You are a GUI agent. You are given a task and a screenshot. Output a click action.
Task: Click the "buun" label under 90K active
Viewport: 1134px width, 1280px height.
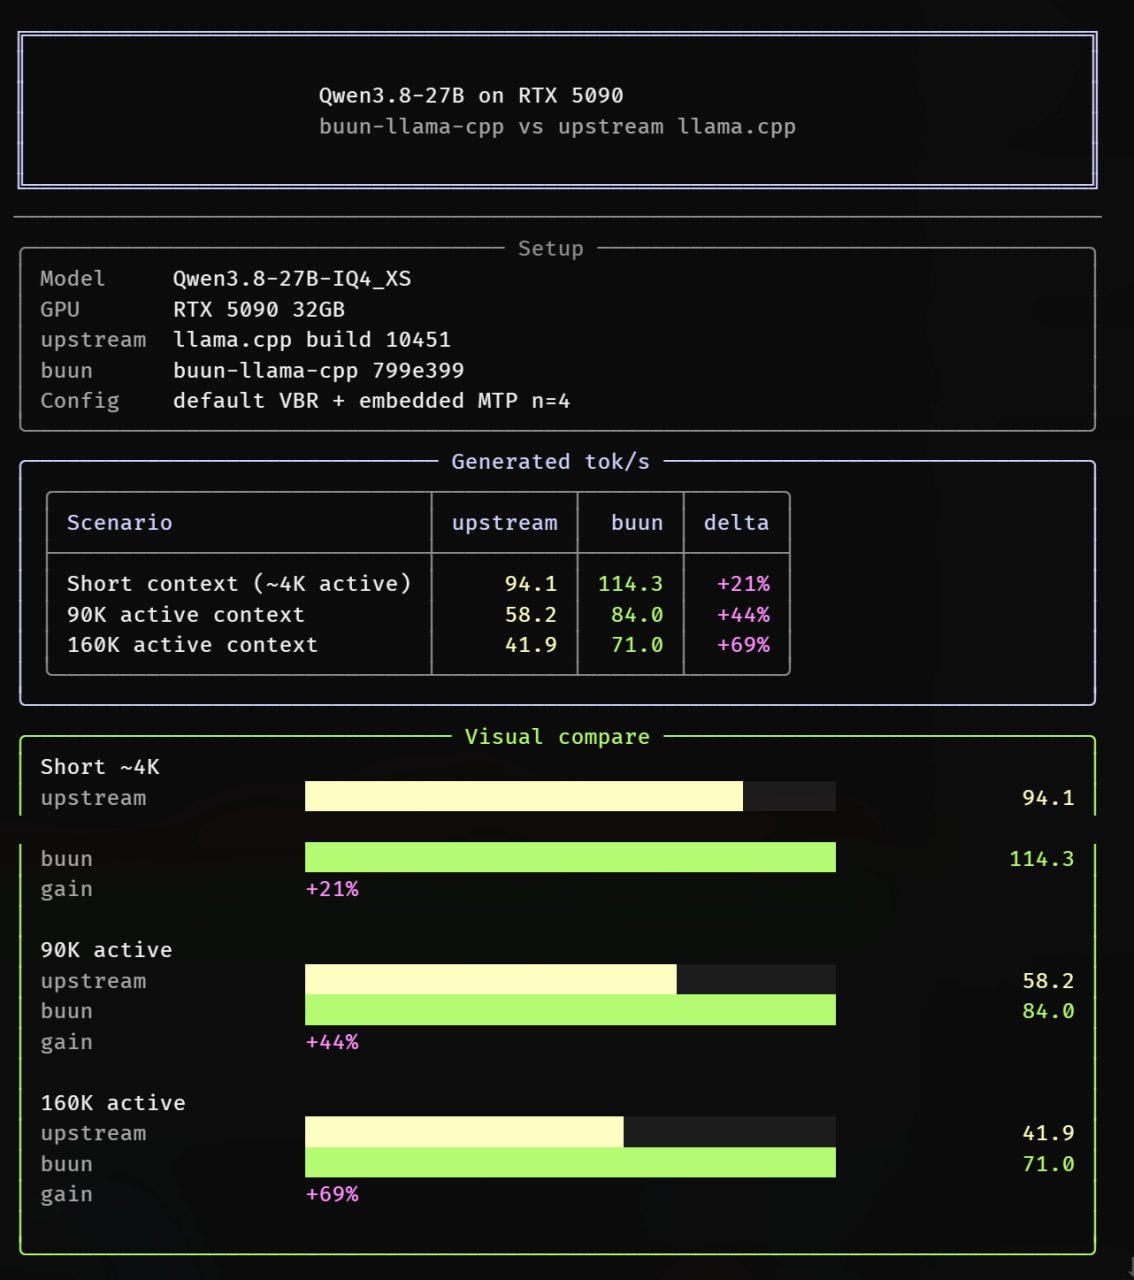(66, 1011)
